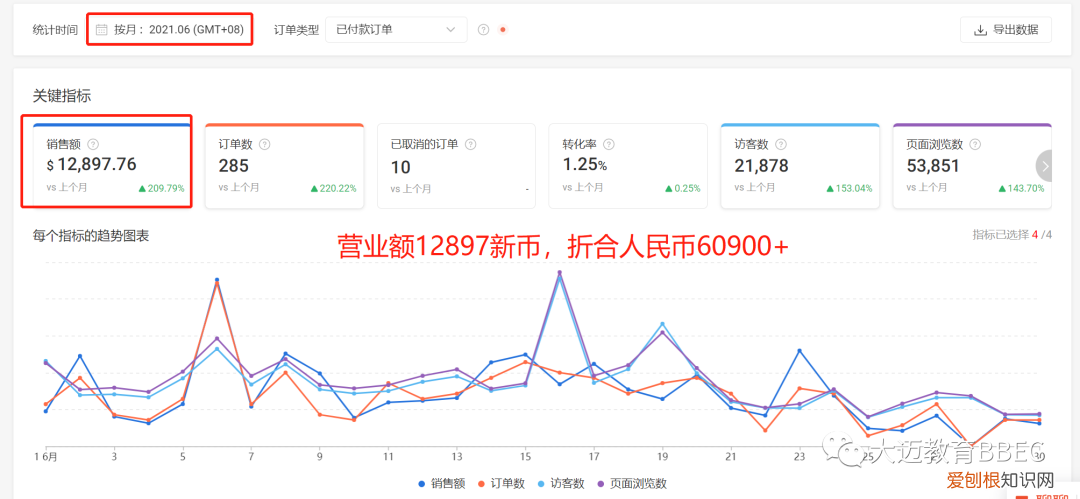Open the 2021.06 monthly date range field
The image size is (1080, 499).
tap(169, 30)
